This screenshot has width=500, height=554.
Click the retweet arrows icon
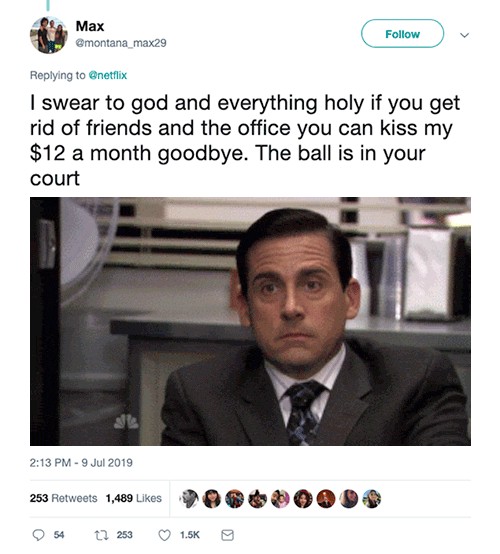[100, 535]
